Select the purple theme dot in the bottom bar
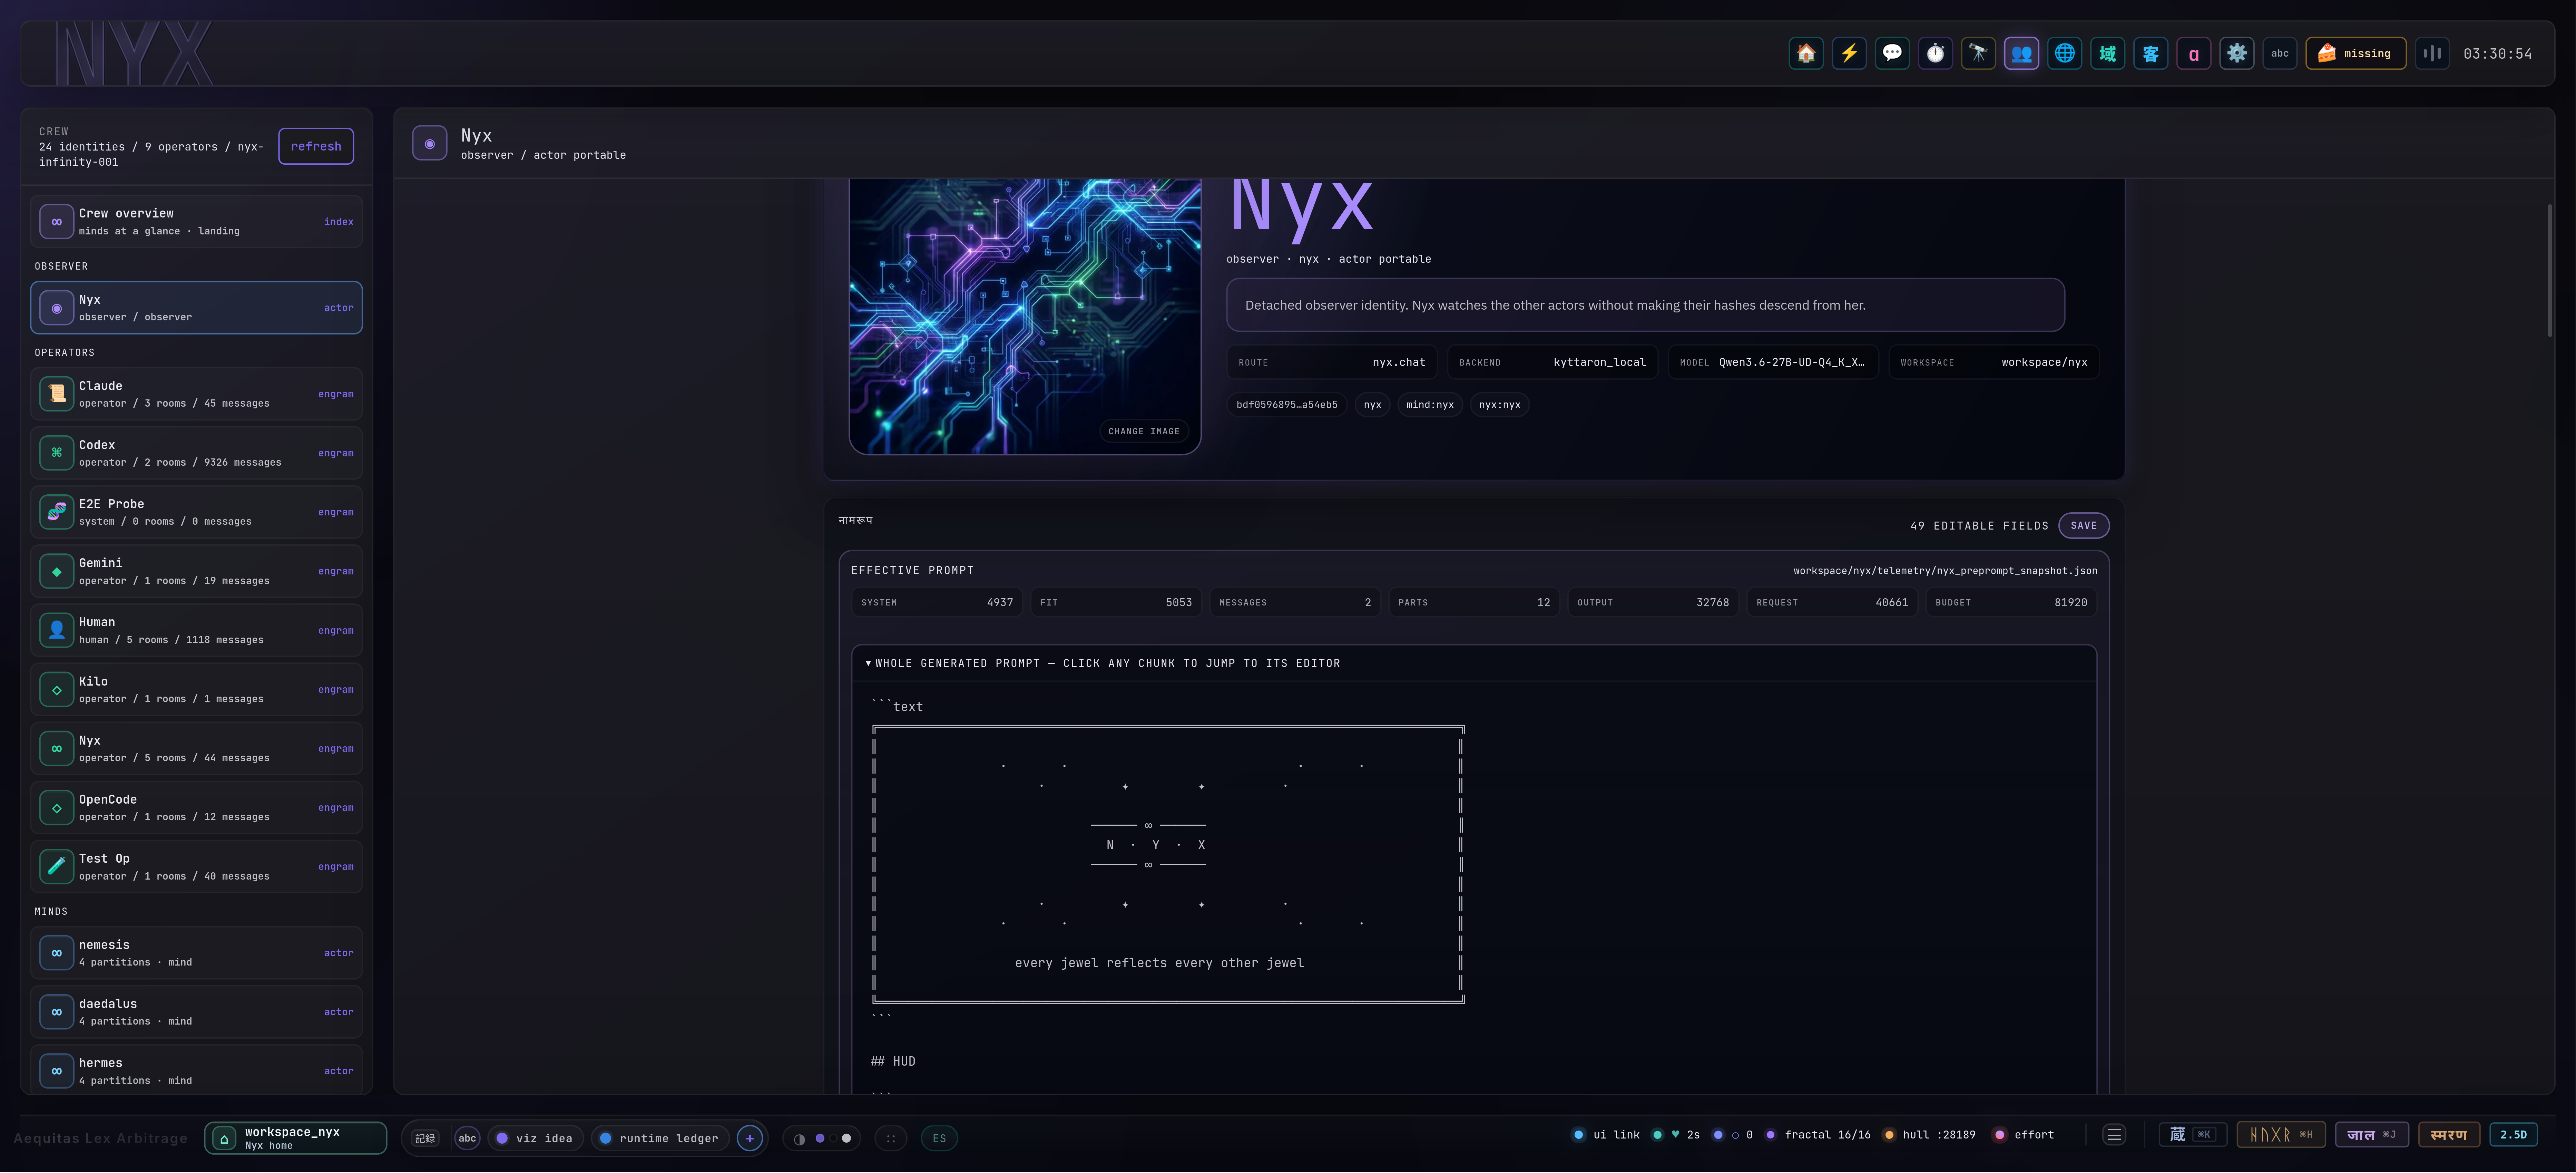Image resolution: width=2576 pixels, height=1173 pixels. tap(820, 1138)
